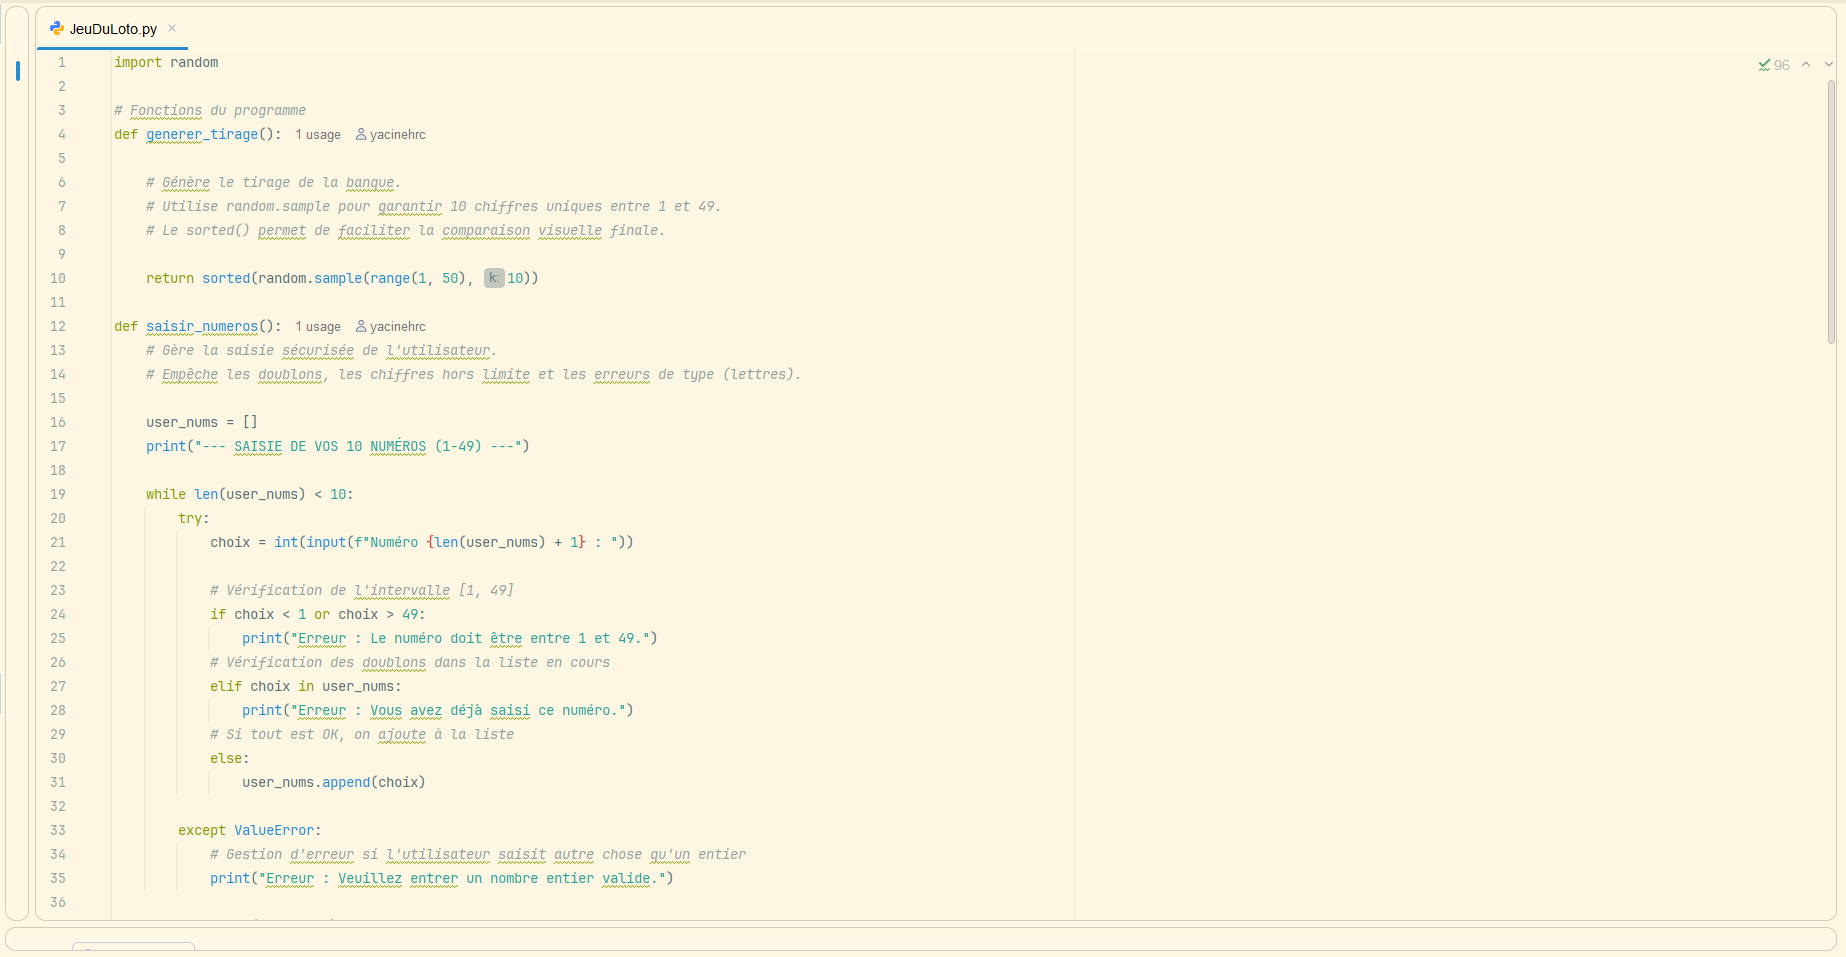Click the 'return sorted(random.sample' statement
The image size is (1846, 957).
(342, 278)
